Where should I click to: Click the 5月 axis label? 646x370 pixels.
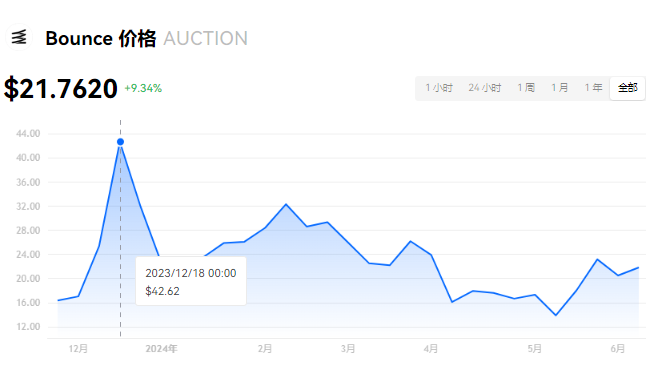[x=535, y=349]
